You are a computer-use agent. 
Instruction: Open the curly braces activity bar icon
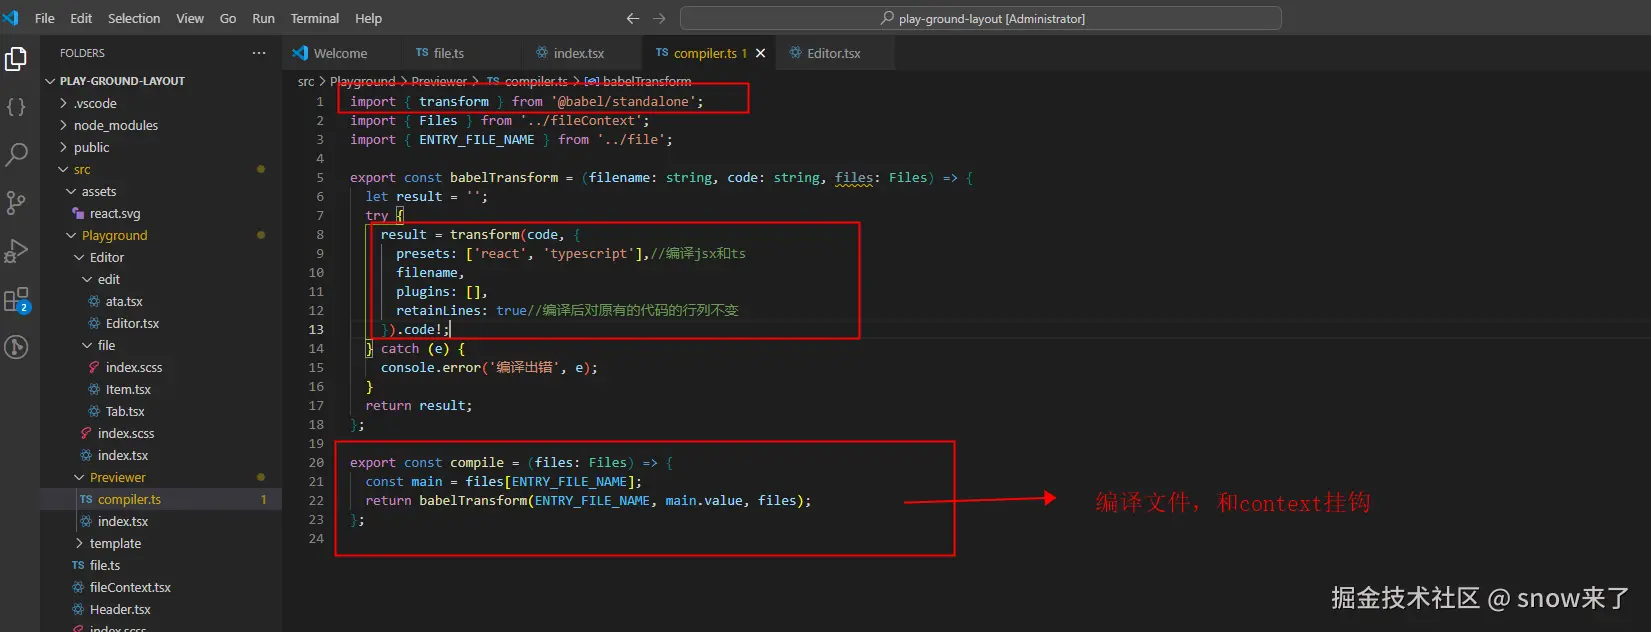[x=16, y=107]
